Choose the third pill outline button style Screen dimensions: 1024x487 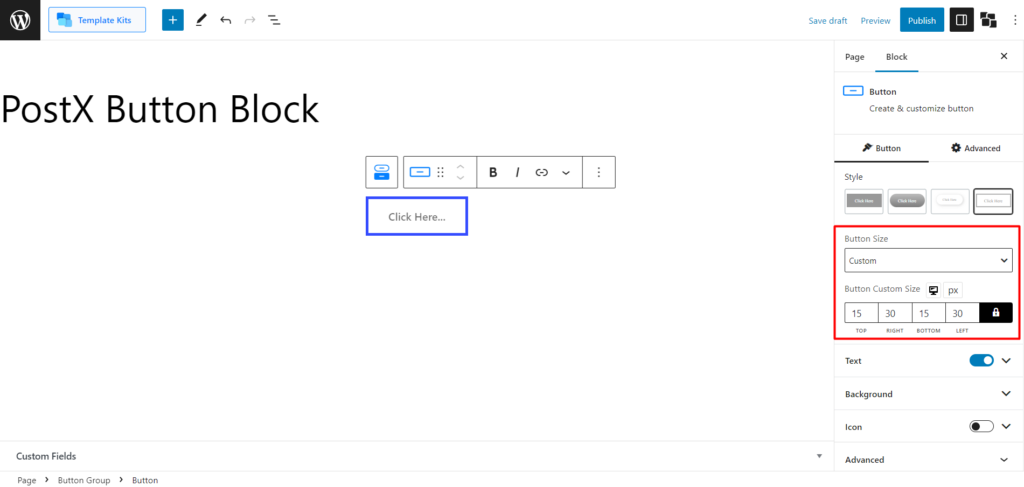(950, 201)
